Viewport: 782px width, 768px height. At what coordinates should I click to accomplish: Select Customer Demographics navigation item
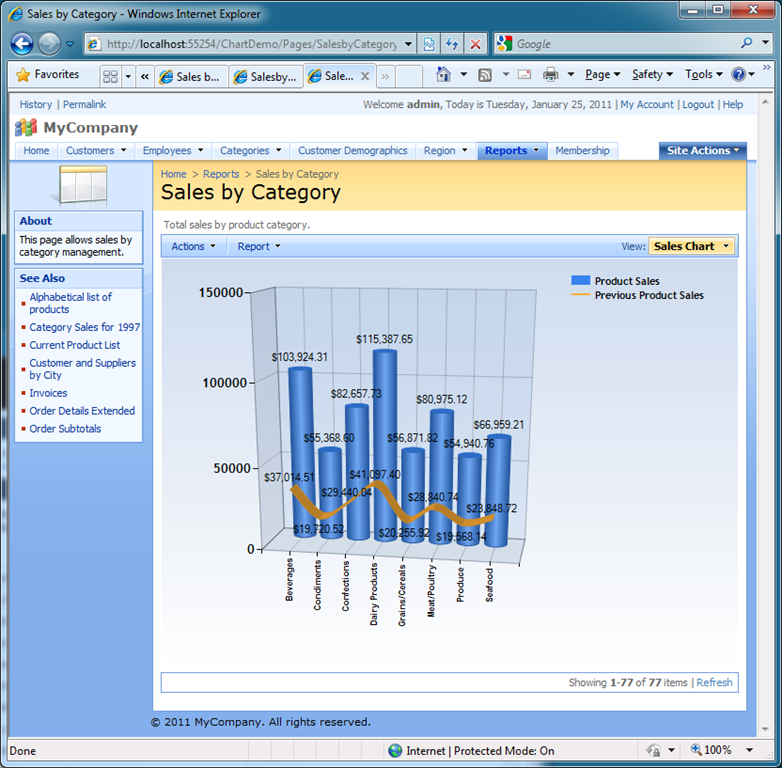point(353,151)
